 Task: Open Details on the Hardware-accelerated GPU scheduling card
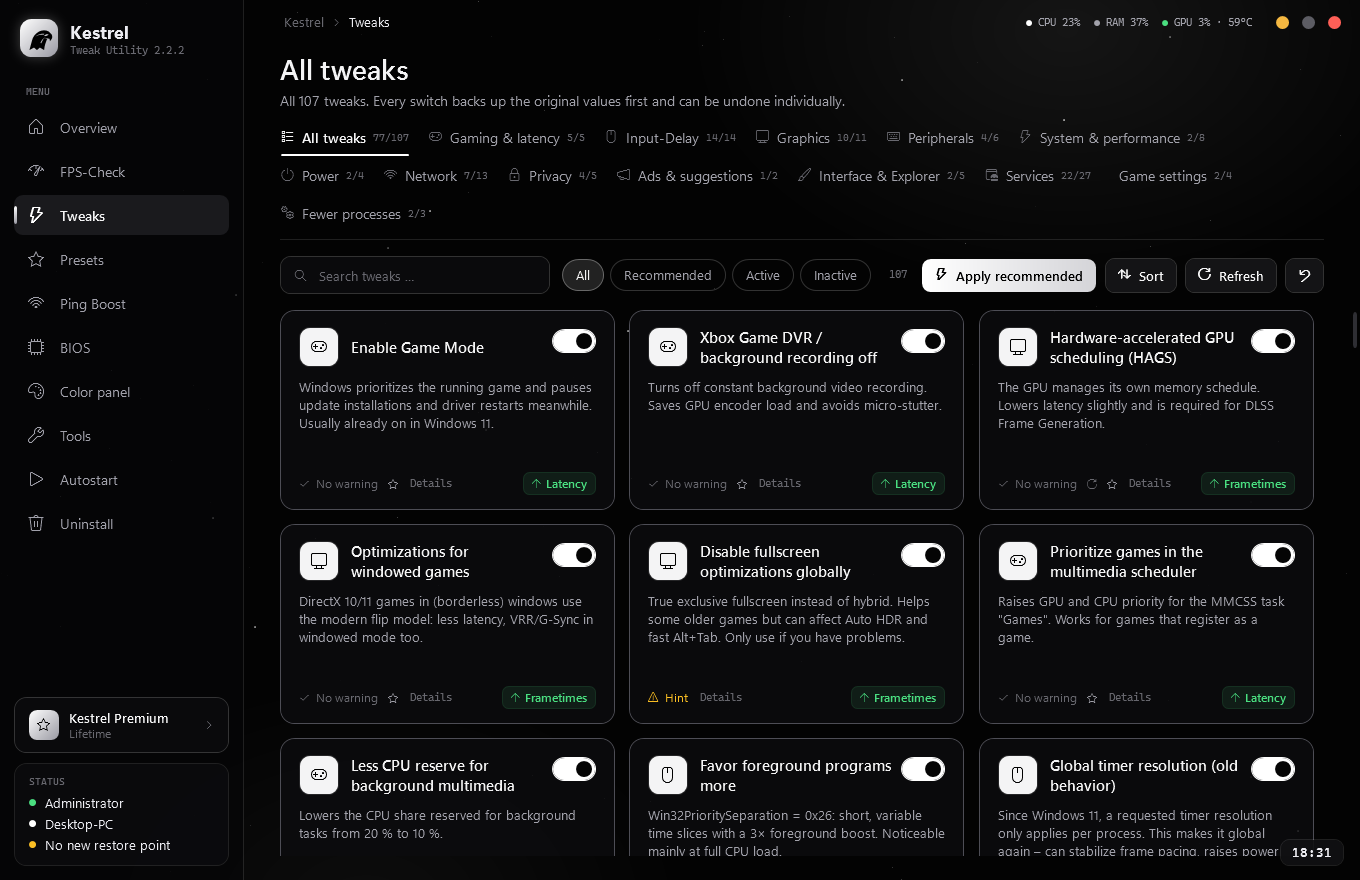click(1150, 484)
